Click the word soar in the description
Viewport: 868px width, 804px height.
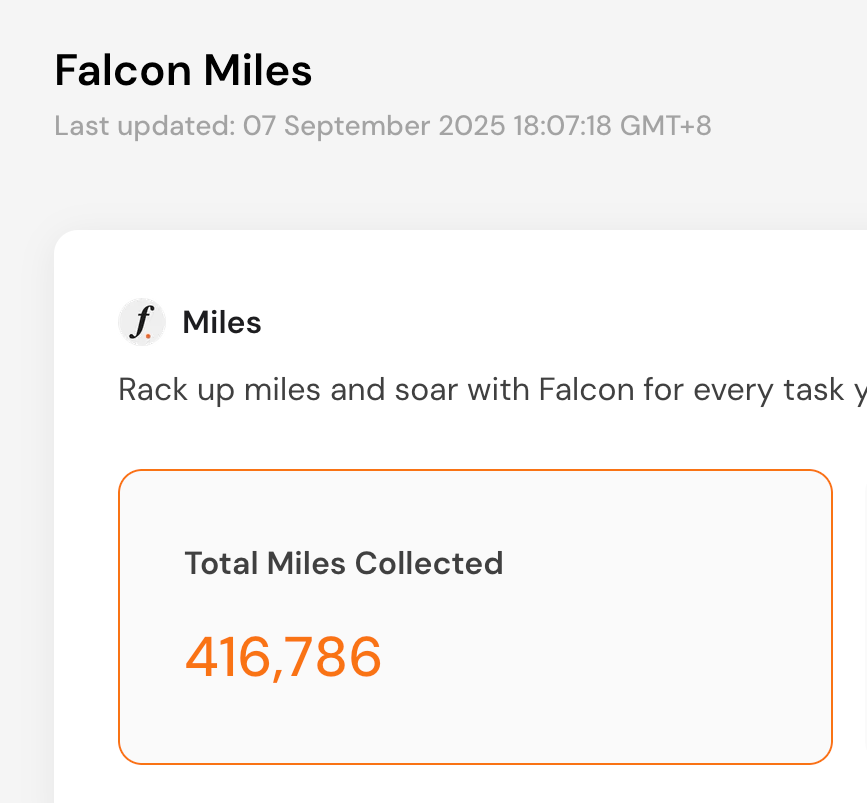426,389
